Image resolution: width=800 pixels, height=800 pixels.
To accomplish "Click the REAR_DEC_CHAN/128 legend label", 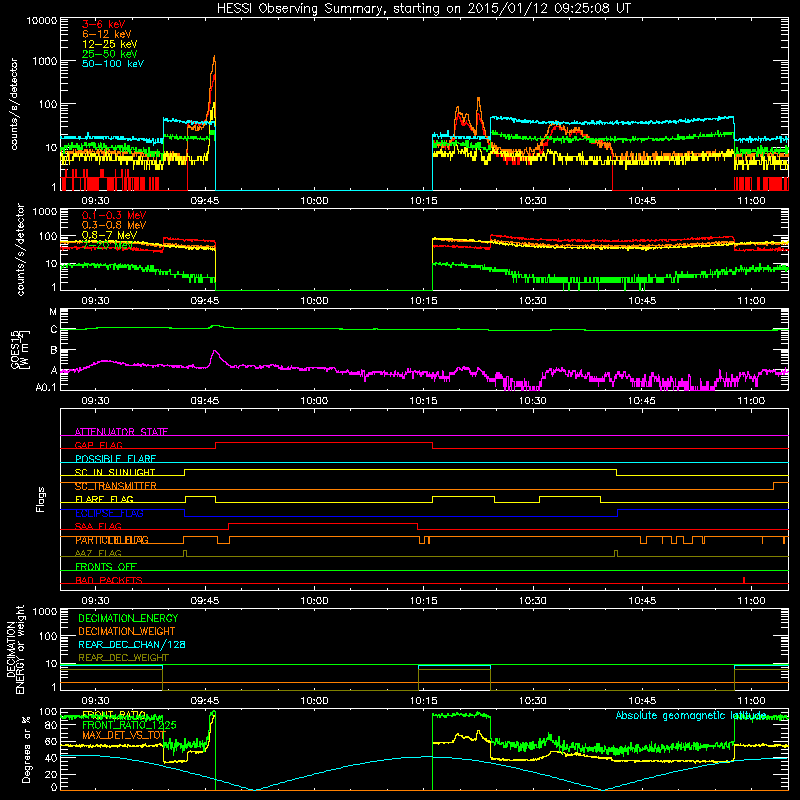I will coord(132,645).
